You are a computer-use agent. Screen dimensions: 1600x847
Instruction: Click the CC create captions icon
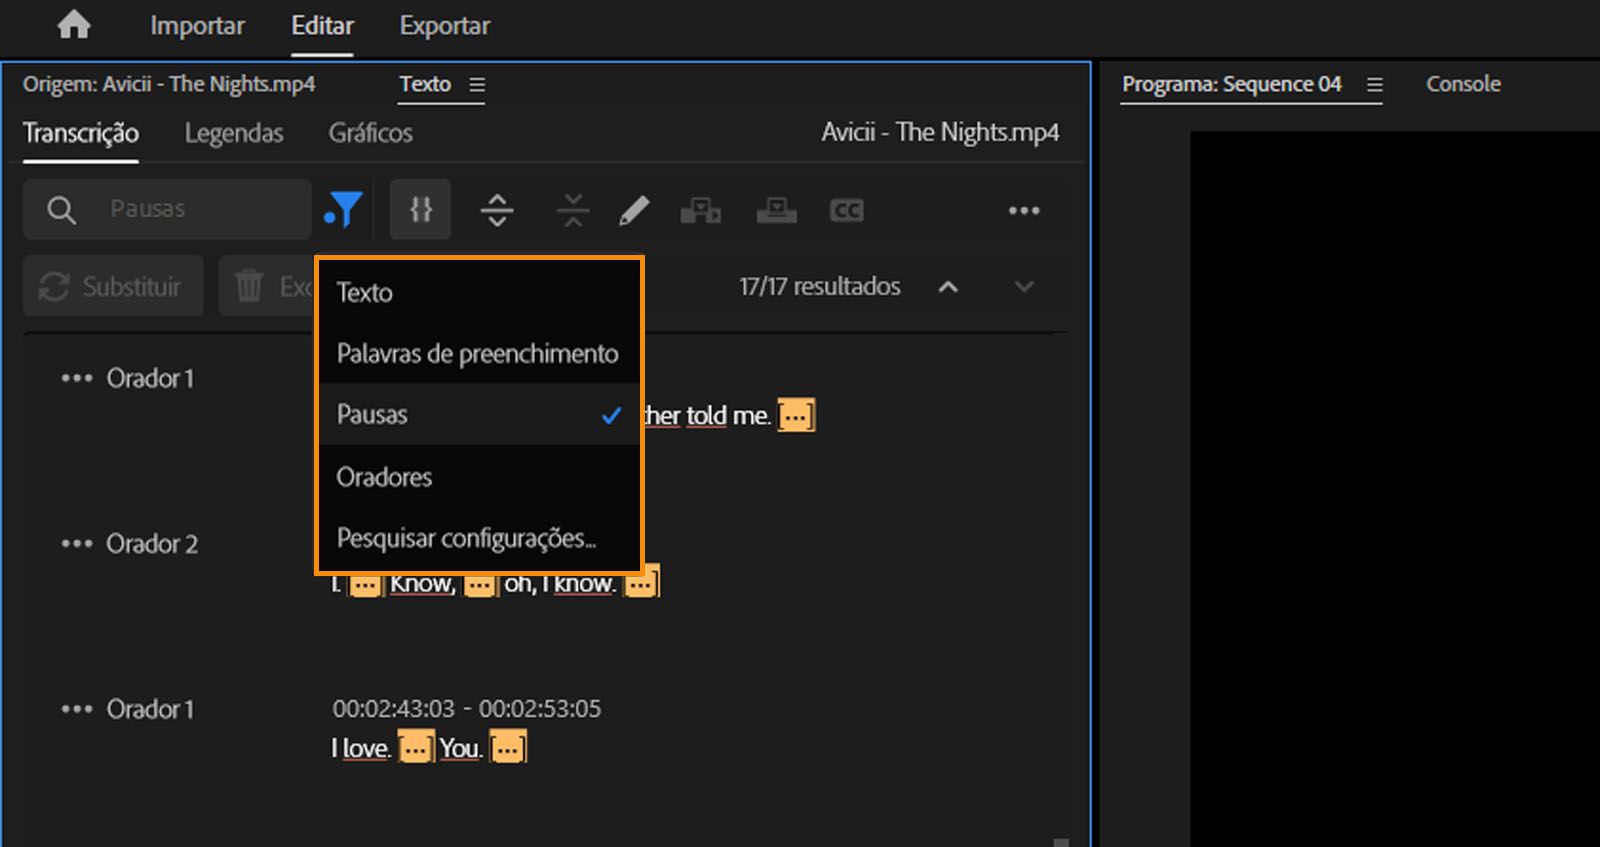pyautogui.click(x=846, y=210)
